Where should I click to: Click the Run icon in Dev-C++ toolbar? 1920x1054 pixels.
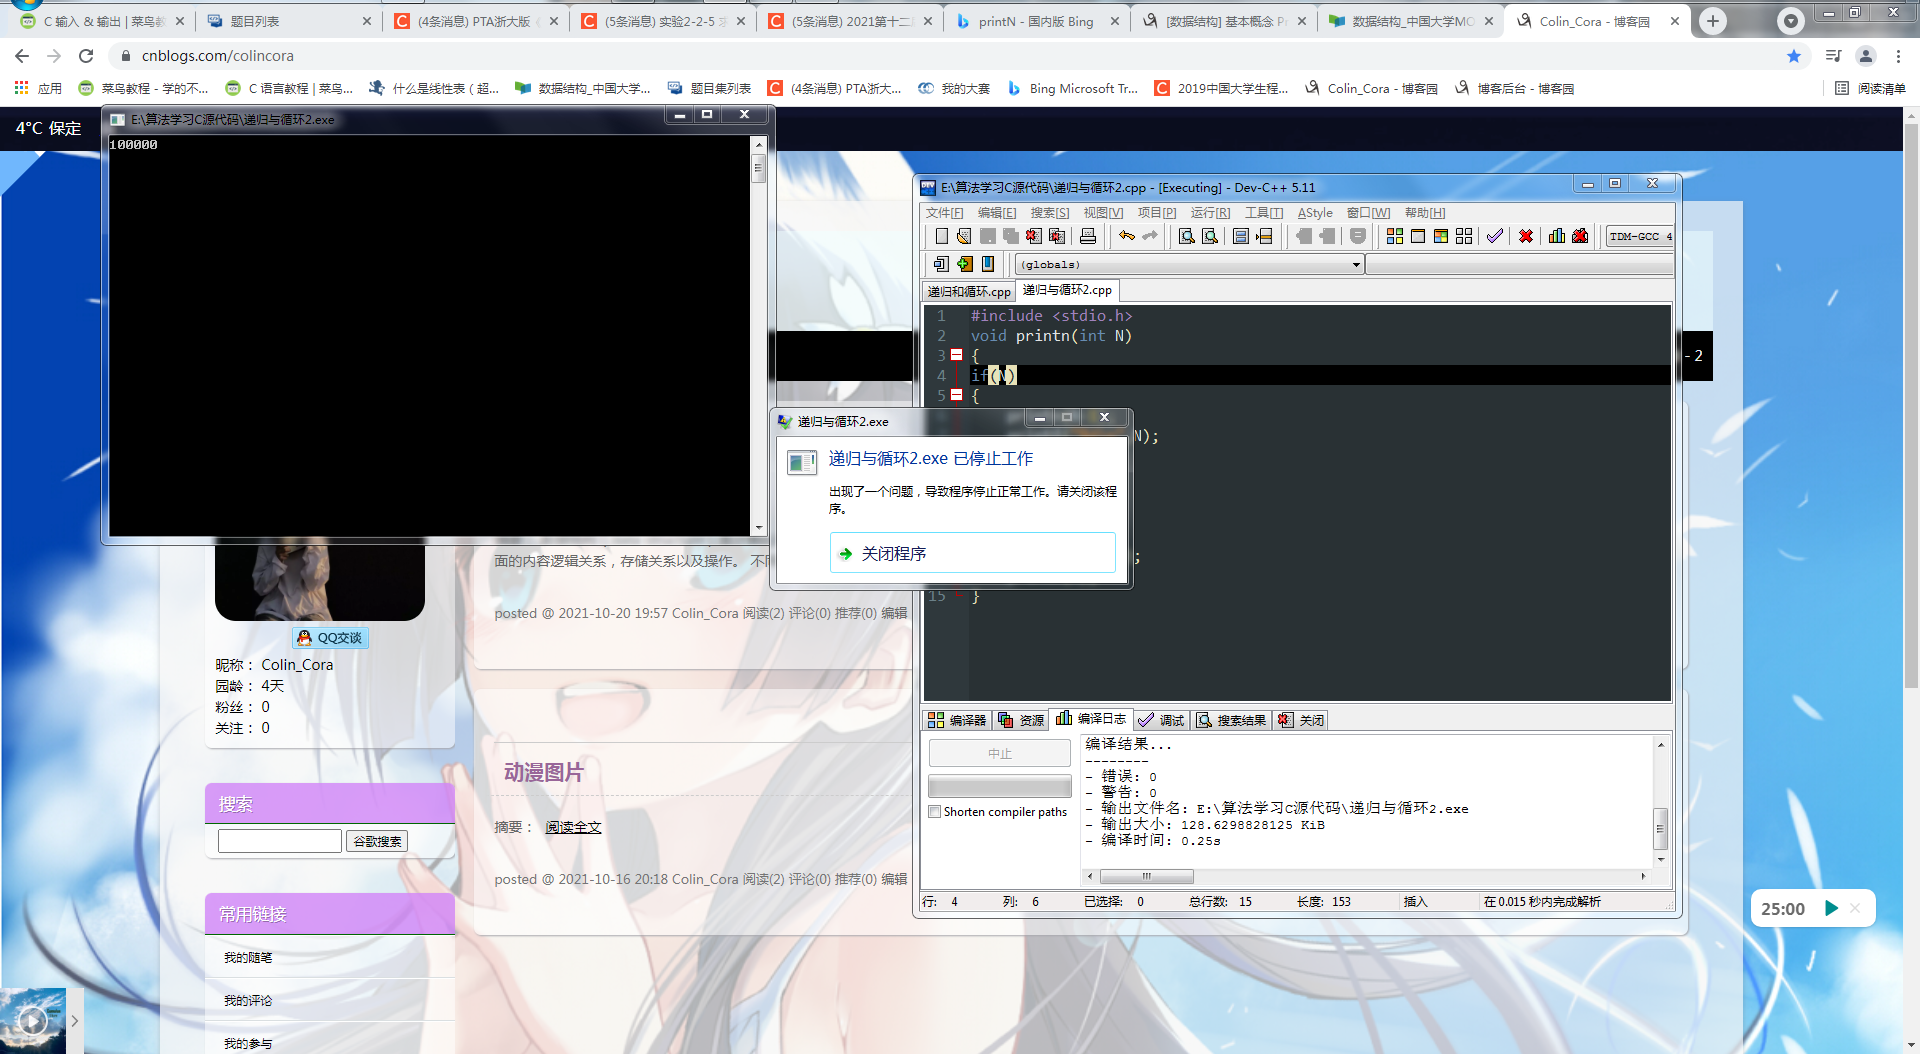1418,236
